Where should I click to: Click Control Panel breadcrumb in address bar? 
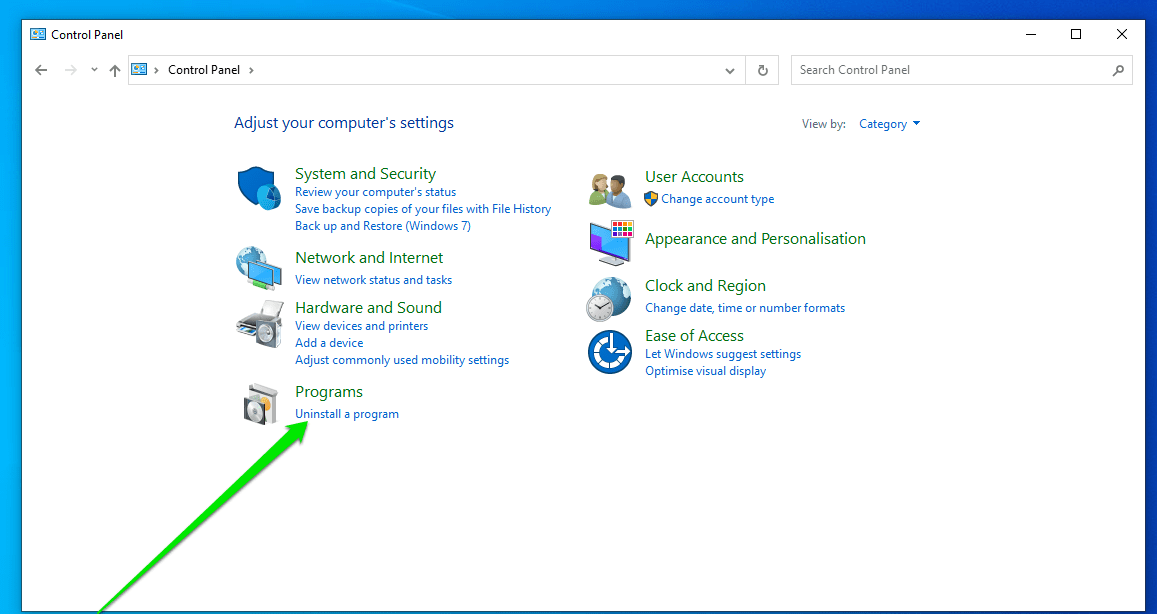(x=204, y=70)
